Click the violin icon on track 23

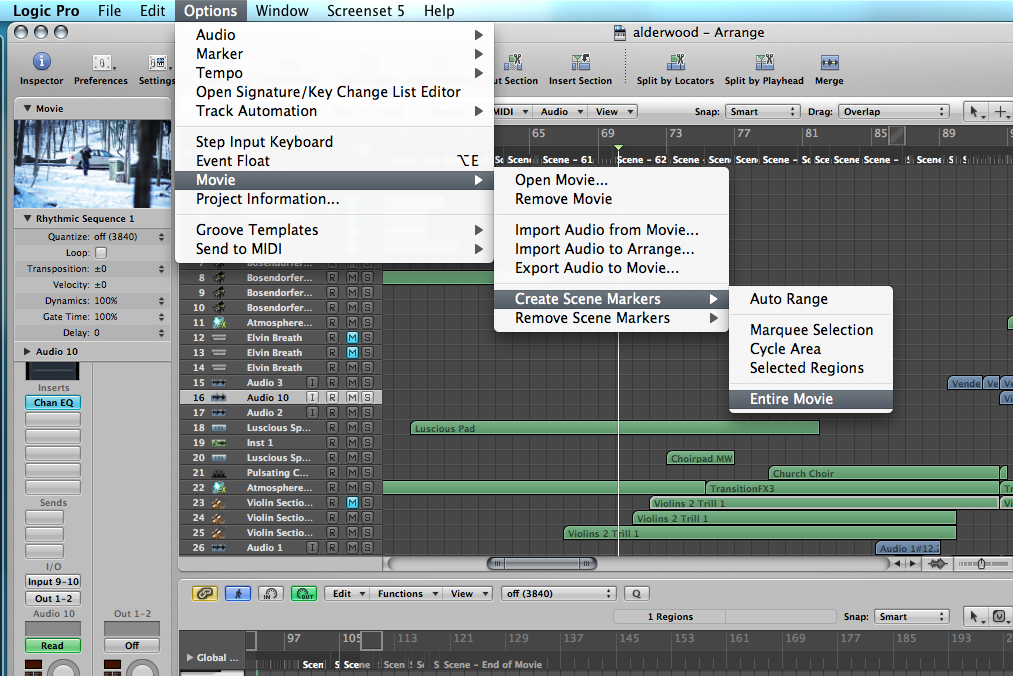tap(219, 503)
